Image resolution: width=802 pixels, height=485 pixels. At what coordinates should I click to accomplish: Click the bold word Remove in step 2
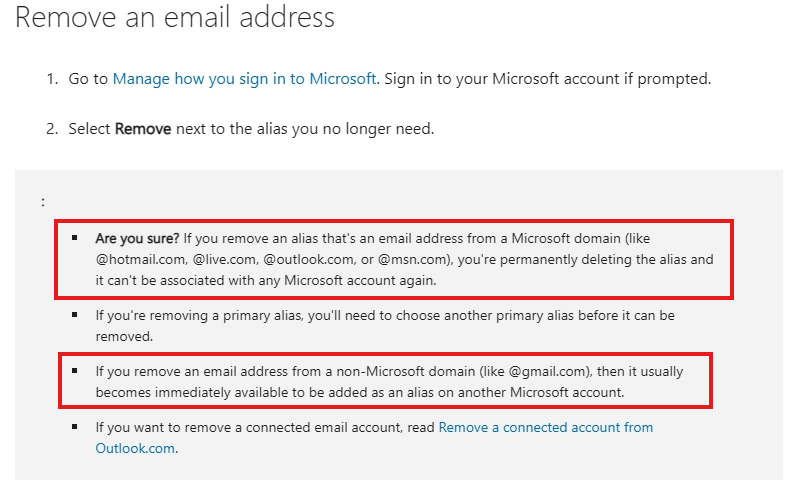(143, 128)
